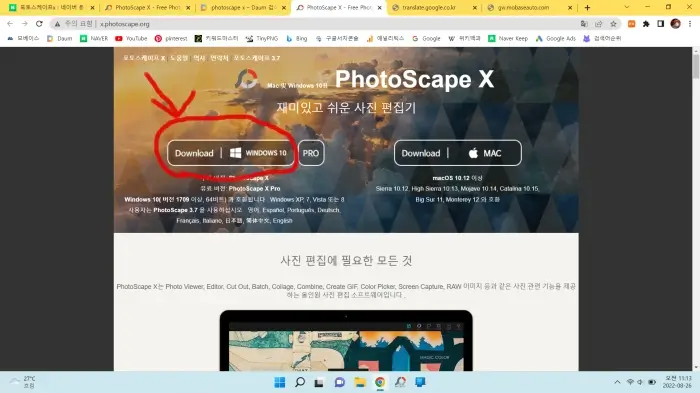Image resolution: width=700 pixels, height=393 pixels.
Task: Open the 연락처 contact menu item
Action: [x=219, y=58]
